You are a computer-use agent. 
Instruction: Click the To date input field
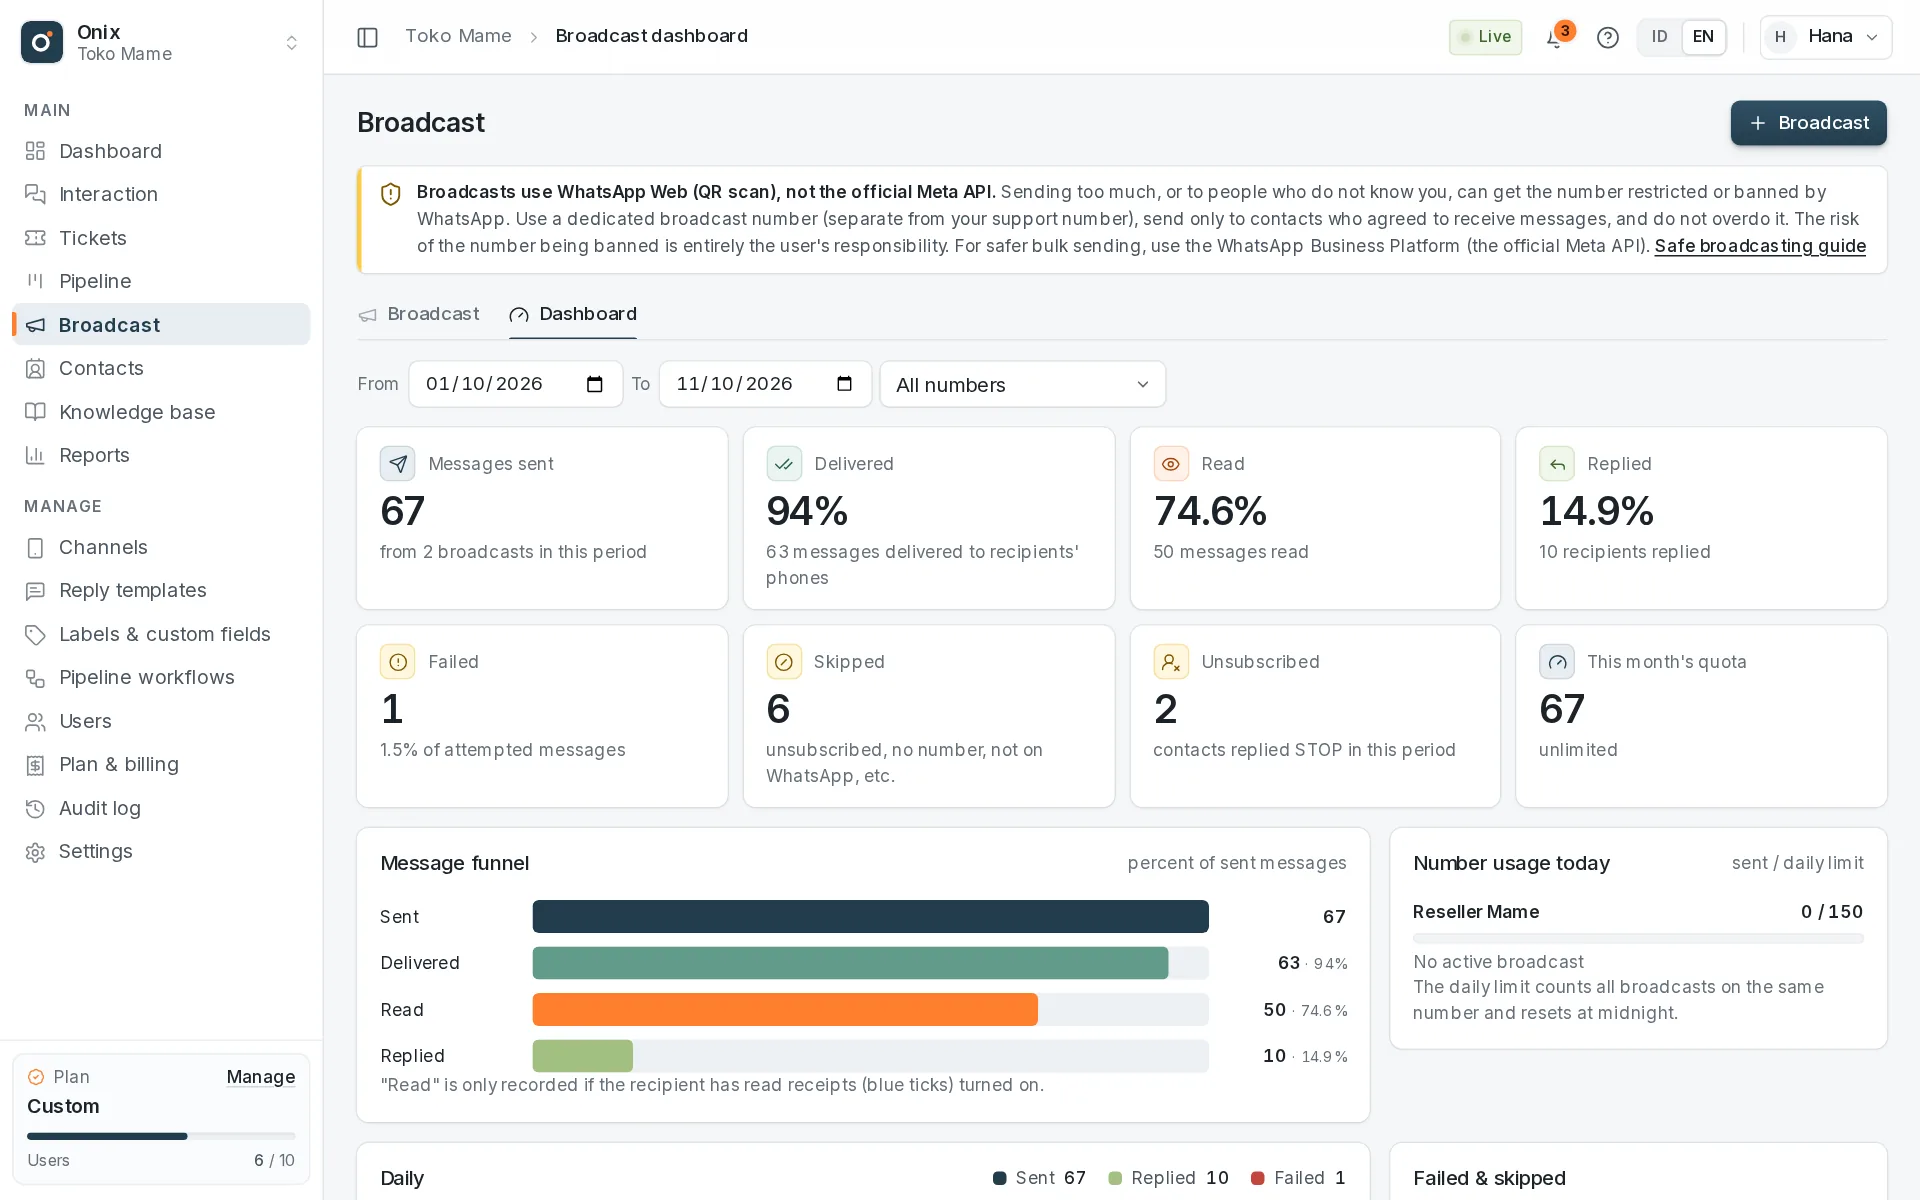[x=765, y=384]
